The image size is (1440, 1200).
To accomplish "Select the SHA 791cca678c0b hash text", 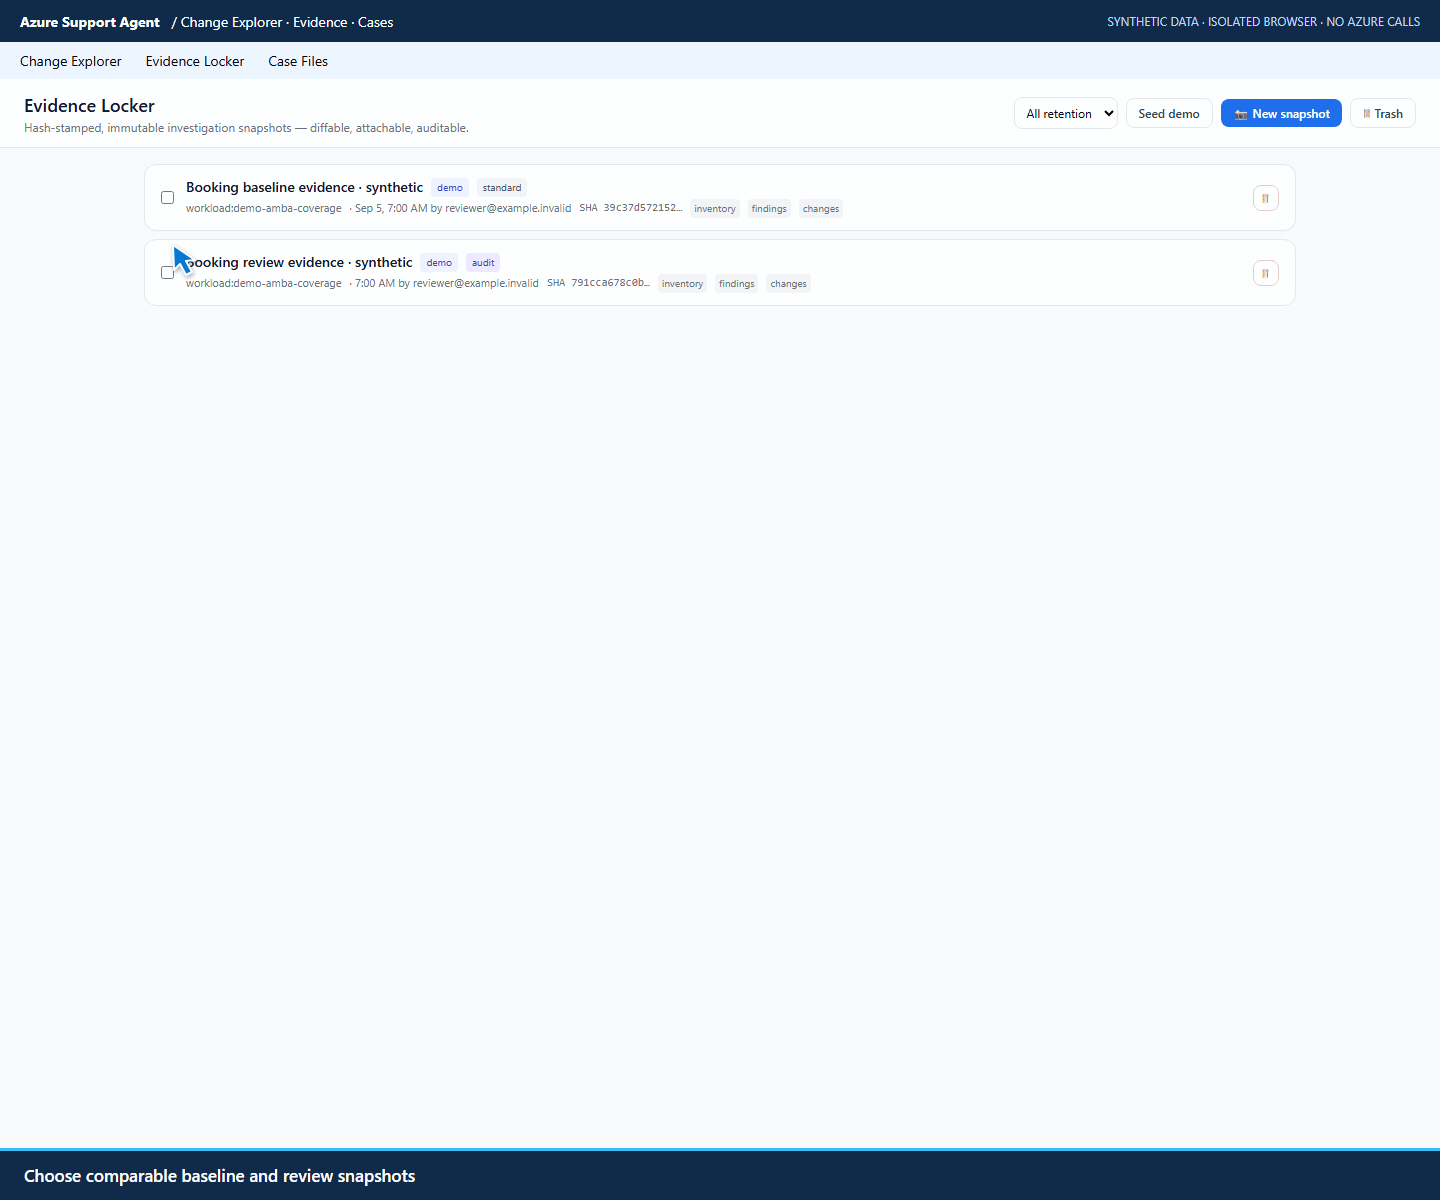I will 598,283.
